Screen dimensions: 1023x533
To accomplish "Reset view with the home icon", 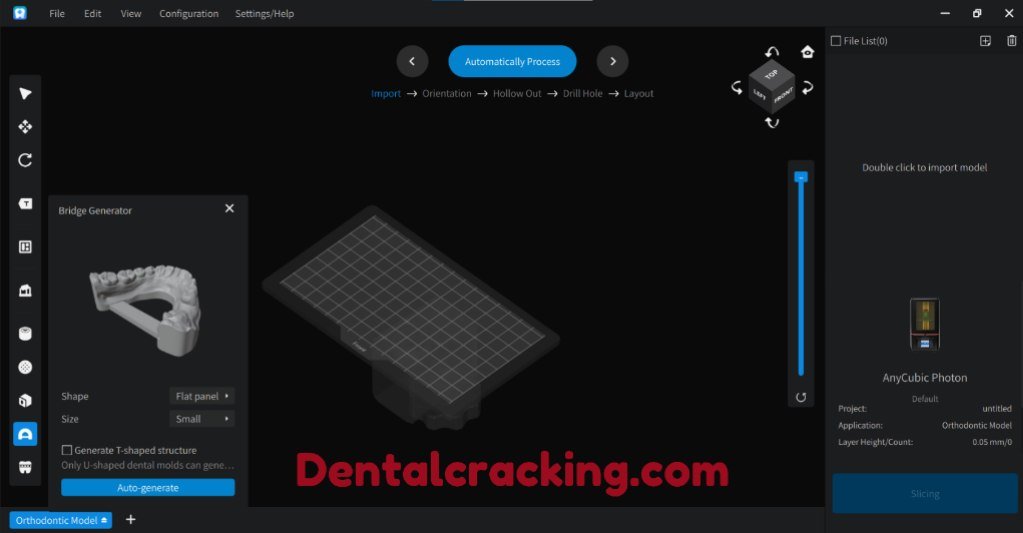I will click(807, 52).
